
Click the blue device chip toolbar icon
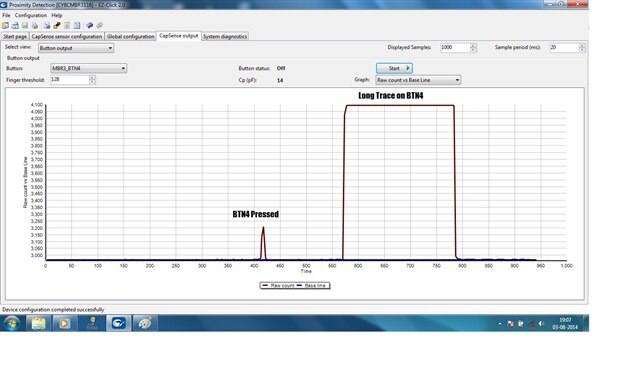[89, 26]
